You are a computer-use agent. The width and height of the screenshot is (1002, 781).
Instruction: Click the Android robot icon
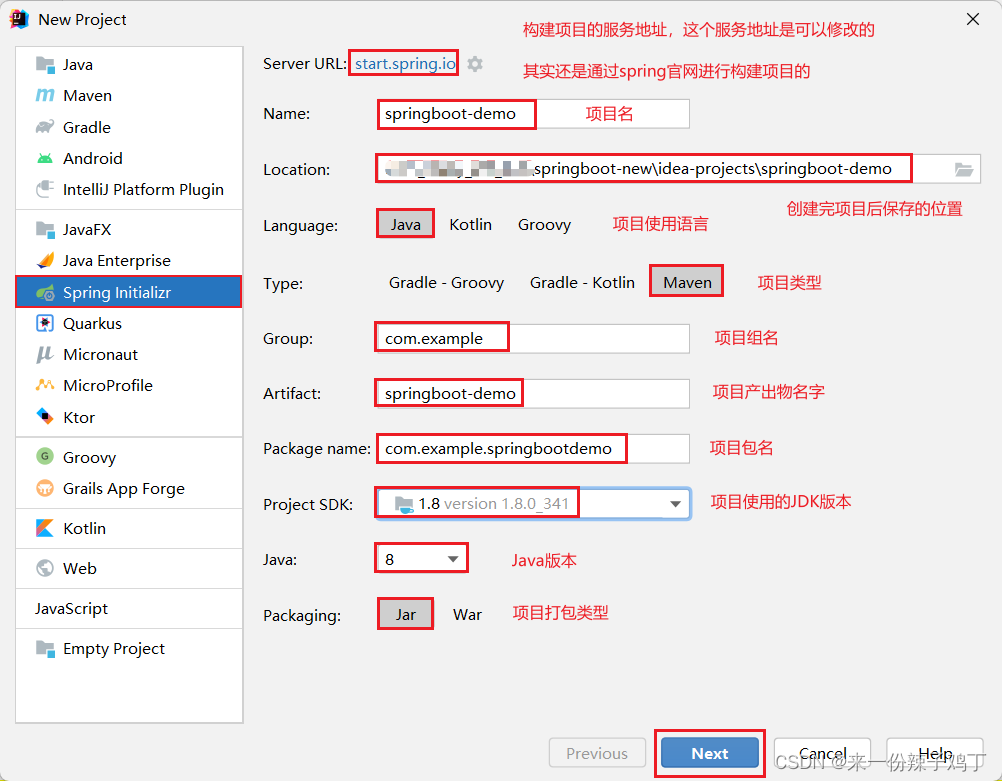(45, 158)
